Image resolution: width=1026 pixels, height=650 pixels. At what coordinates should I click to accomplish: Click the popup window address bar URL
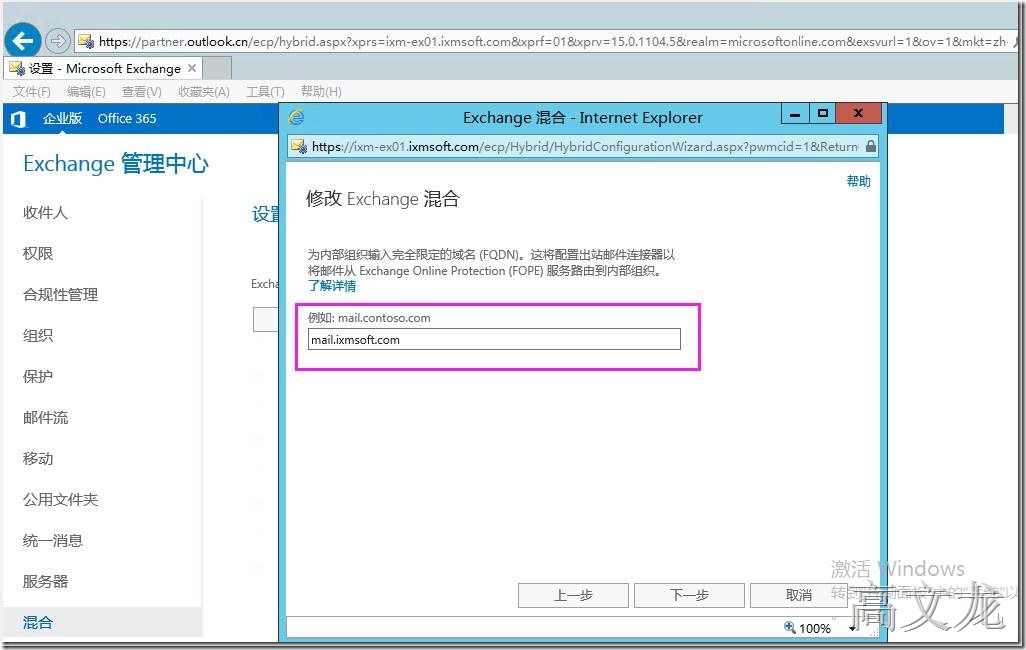coord(584,146)
